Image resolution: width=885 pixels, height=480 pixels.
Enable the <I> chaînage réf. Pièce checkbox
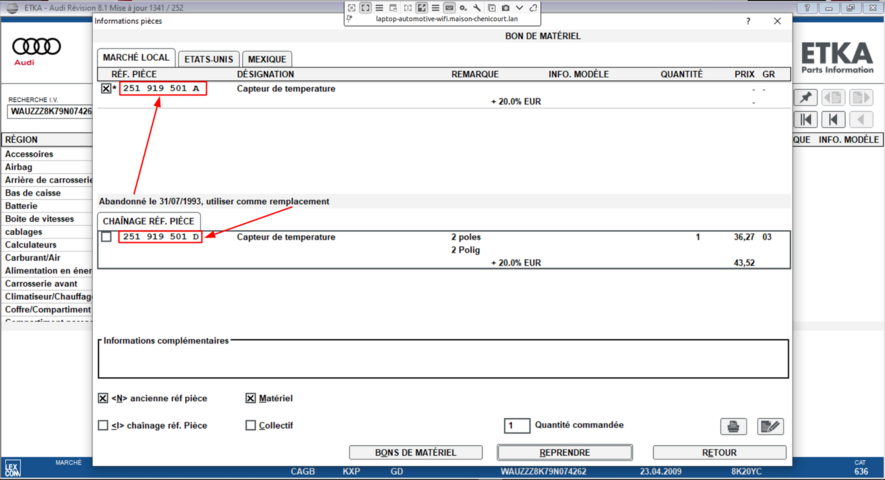tap(103, 425)
